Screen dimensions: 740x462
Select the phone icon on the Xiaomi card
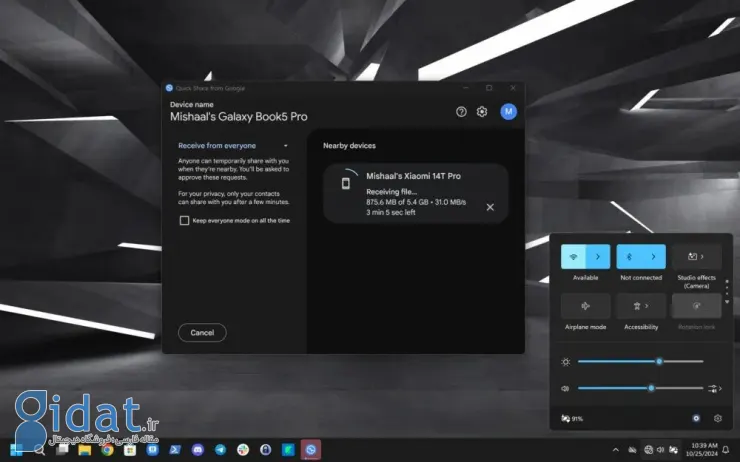pos(346,183)
